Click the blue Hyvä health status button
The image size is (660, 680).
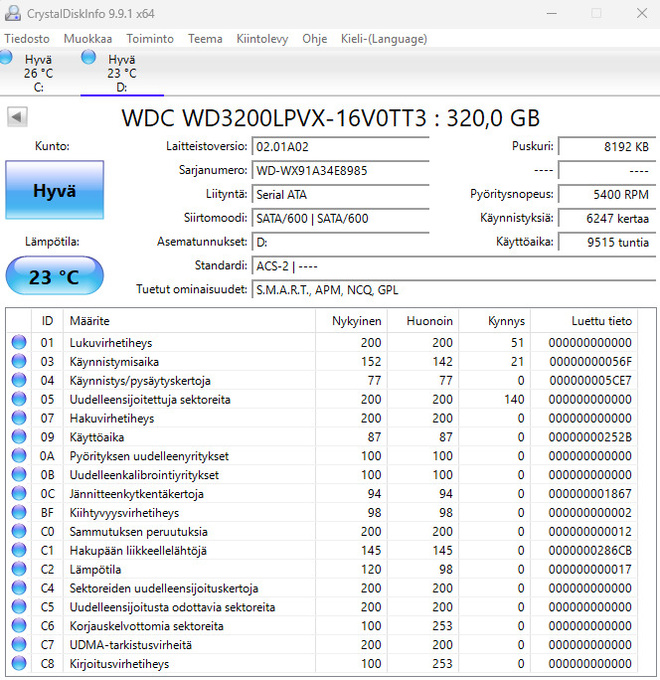coord(55,190)
